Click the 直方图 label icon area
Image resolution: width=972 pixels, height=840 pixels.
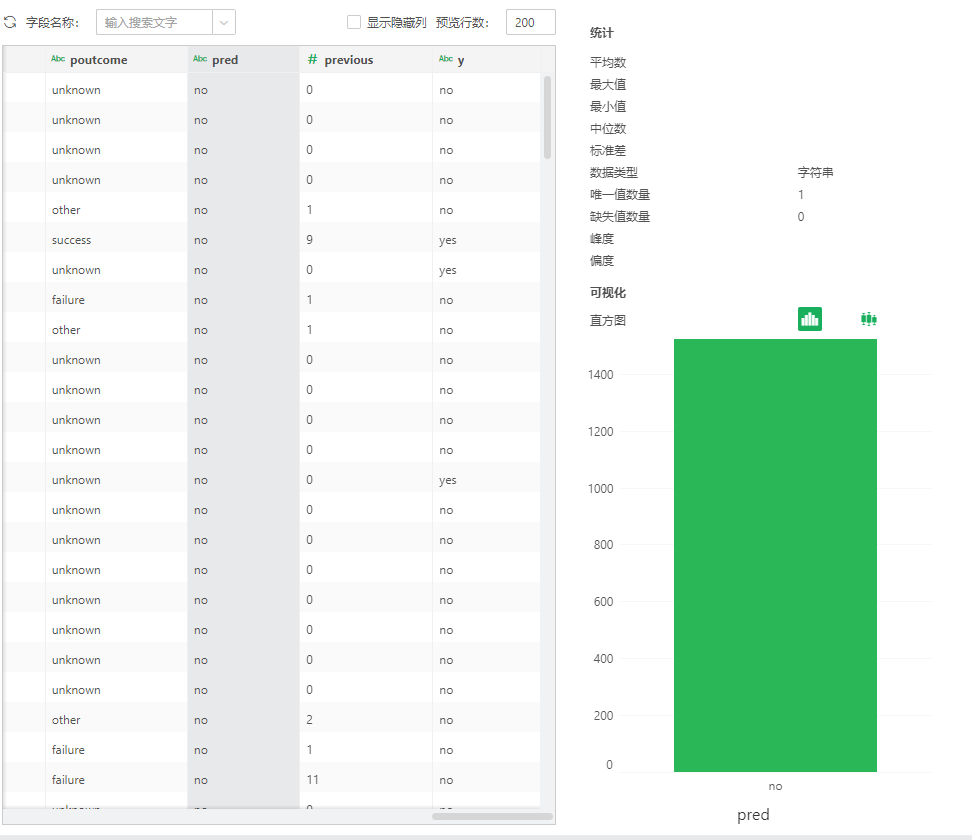coord(610,319)
